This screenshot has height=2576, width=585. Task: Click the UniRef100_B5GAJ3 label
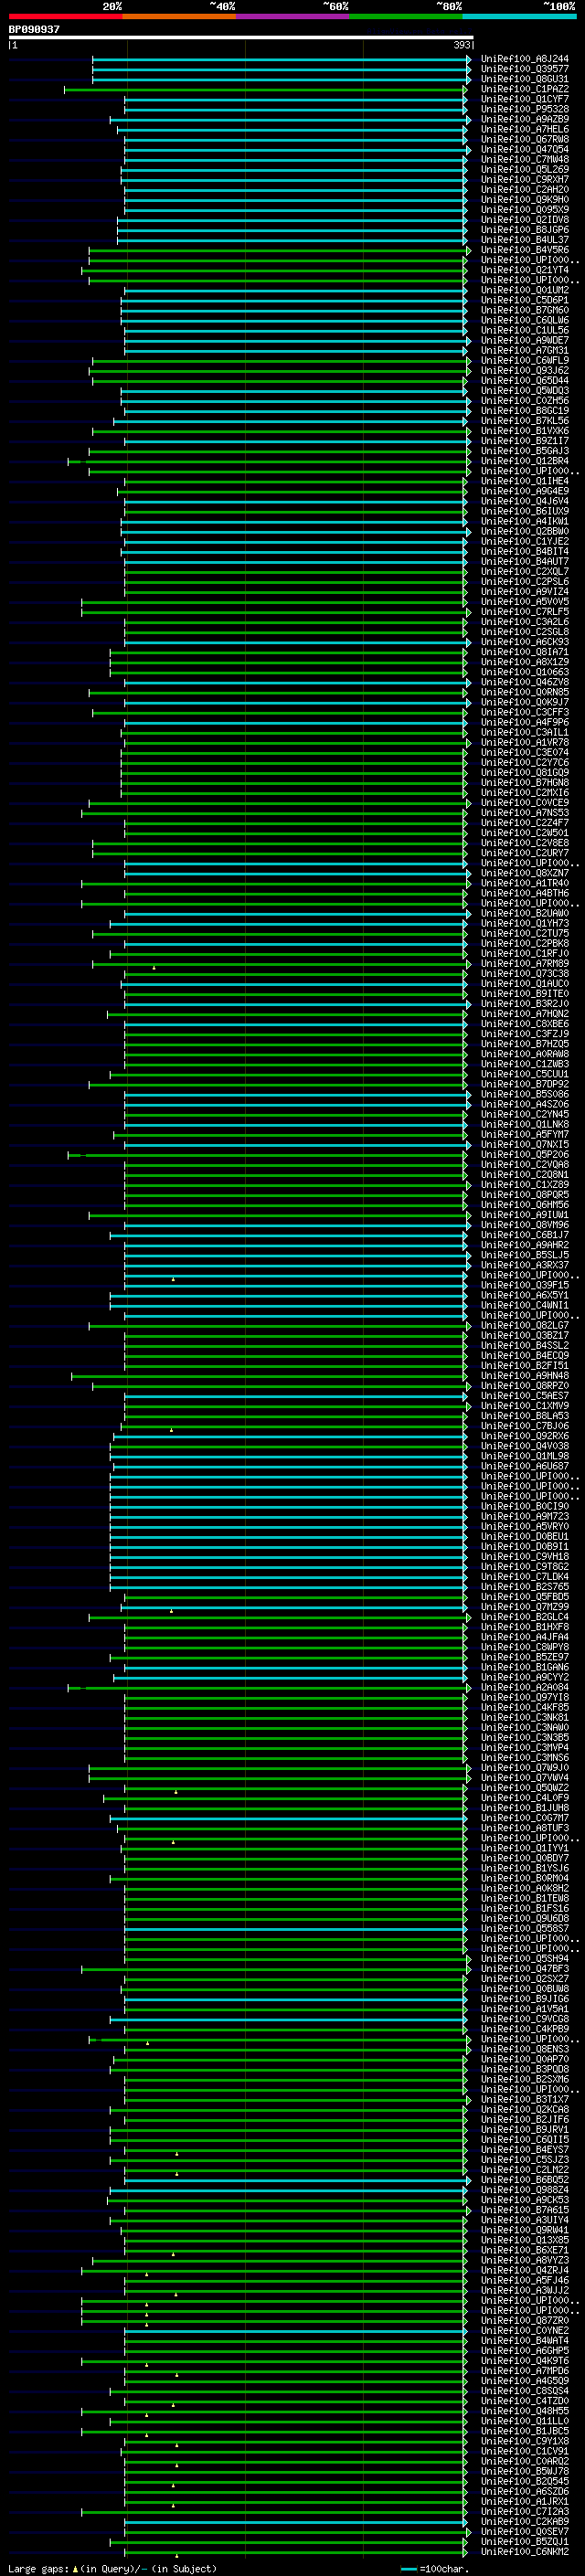pyautogui.click(x=525, y=451)
